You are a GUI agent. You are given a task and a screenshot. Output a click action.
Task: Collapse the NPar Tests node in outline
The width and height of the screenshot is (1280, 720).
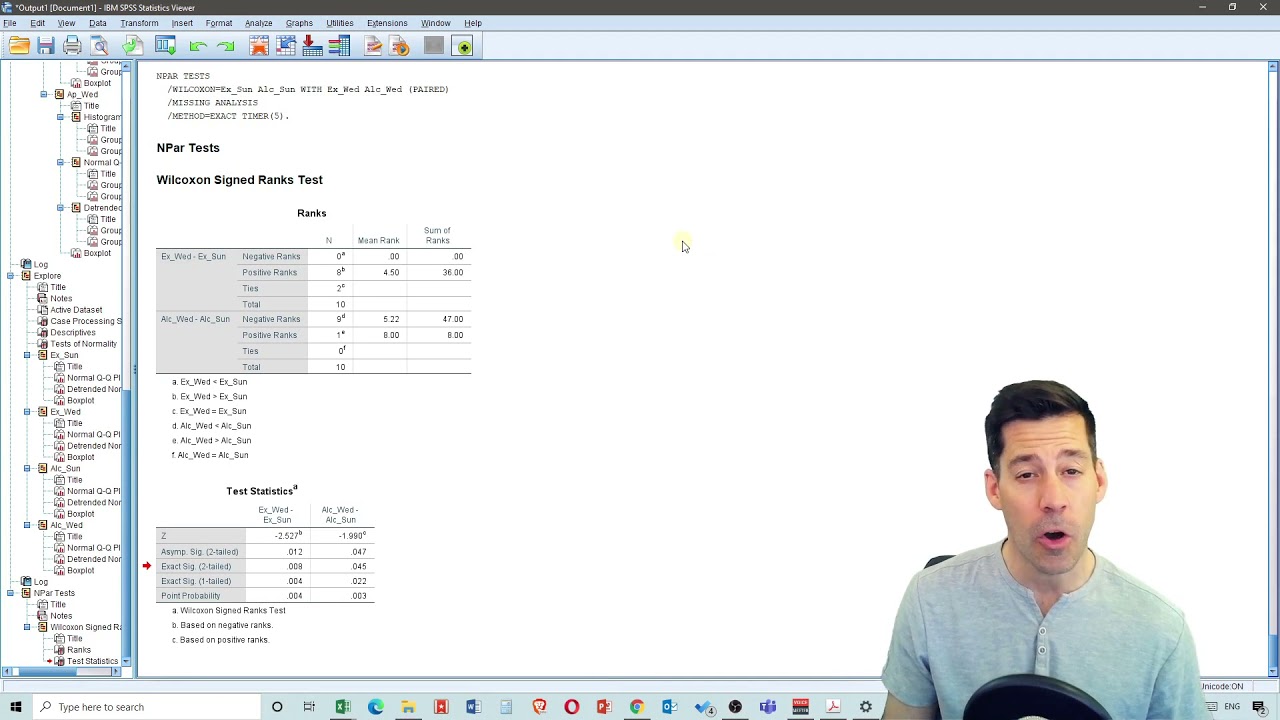pyautogui.click(x=11, y=593)
